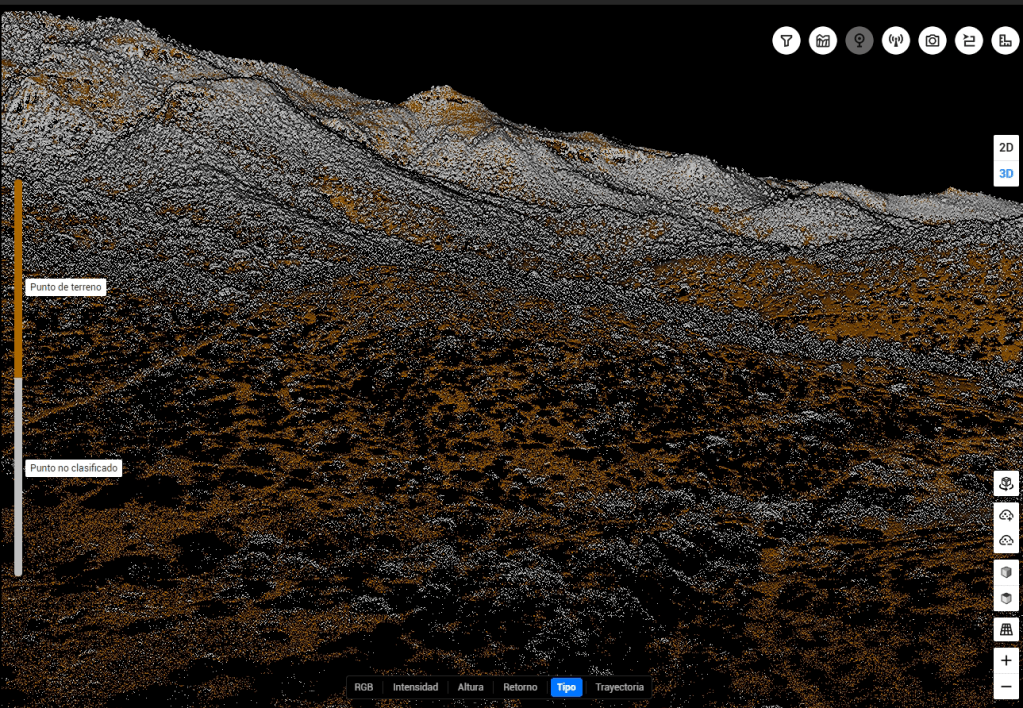
Task: Click the upper cloud icon
Action: tap(1006, 515)
